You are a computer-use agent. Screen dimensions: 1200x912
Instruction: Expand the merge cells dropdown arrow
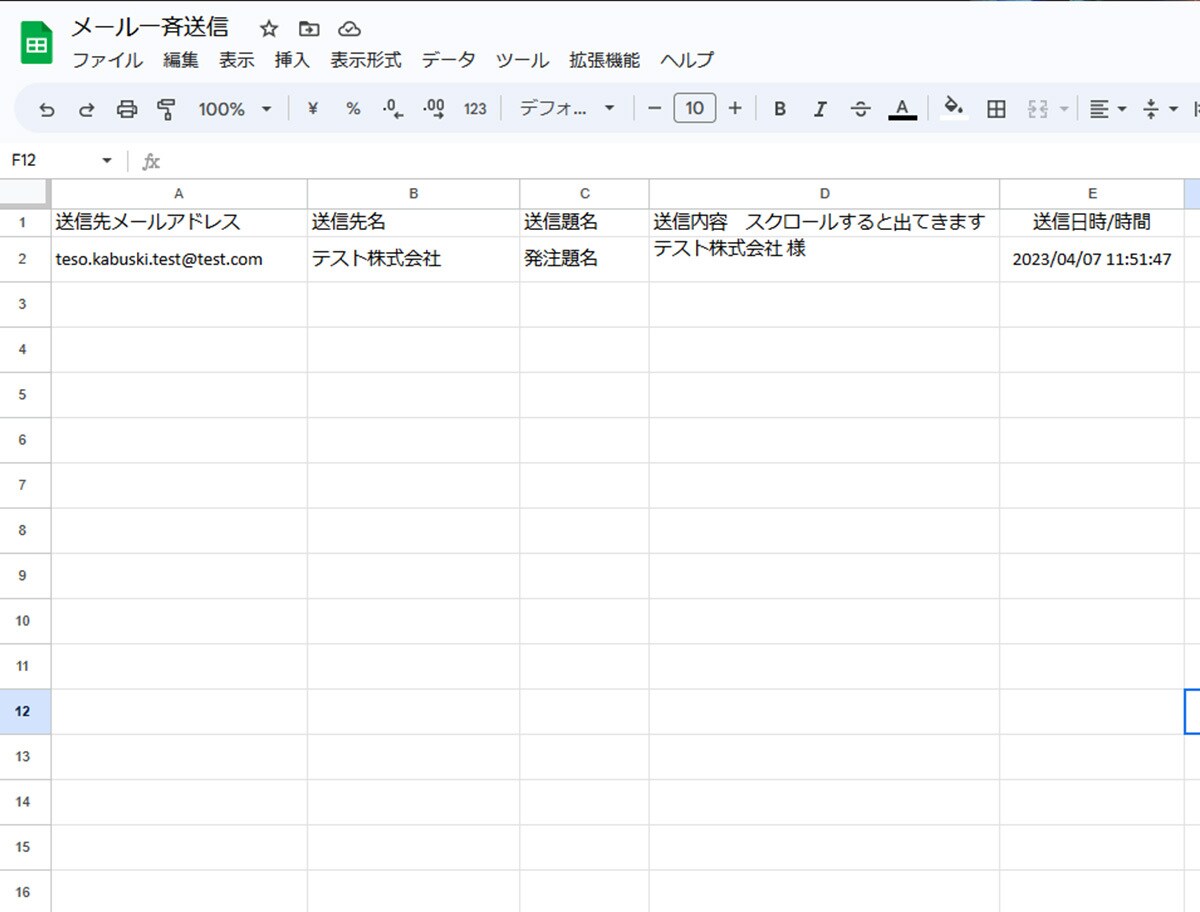(1064, 109)
